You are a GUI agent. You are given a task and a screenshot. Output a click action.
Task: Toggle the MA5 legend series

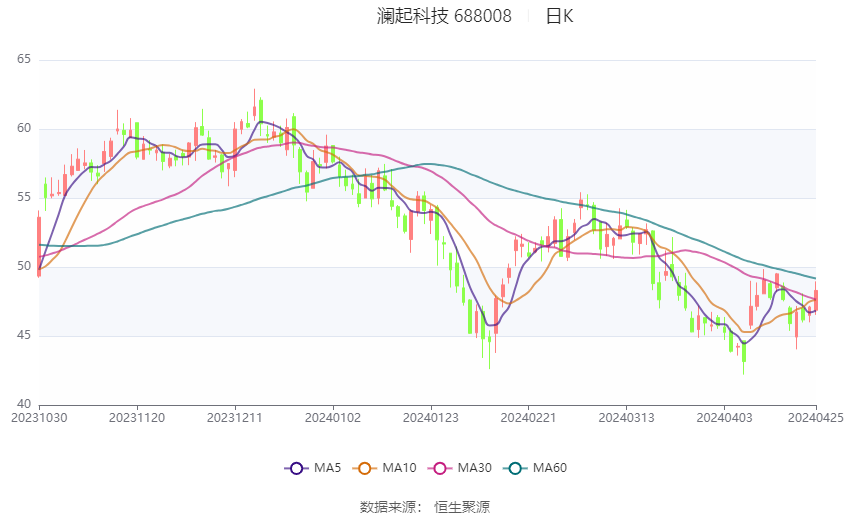(x=313, y=468)
